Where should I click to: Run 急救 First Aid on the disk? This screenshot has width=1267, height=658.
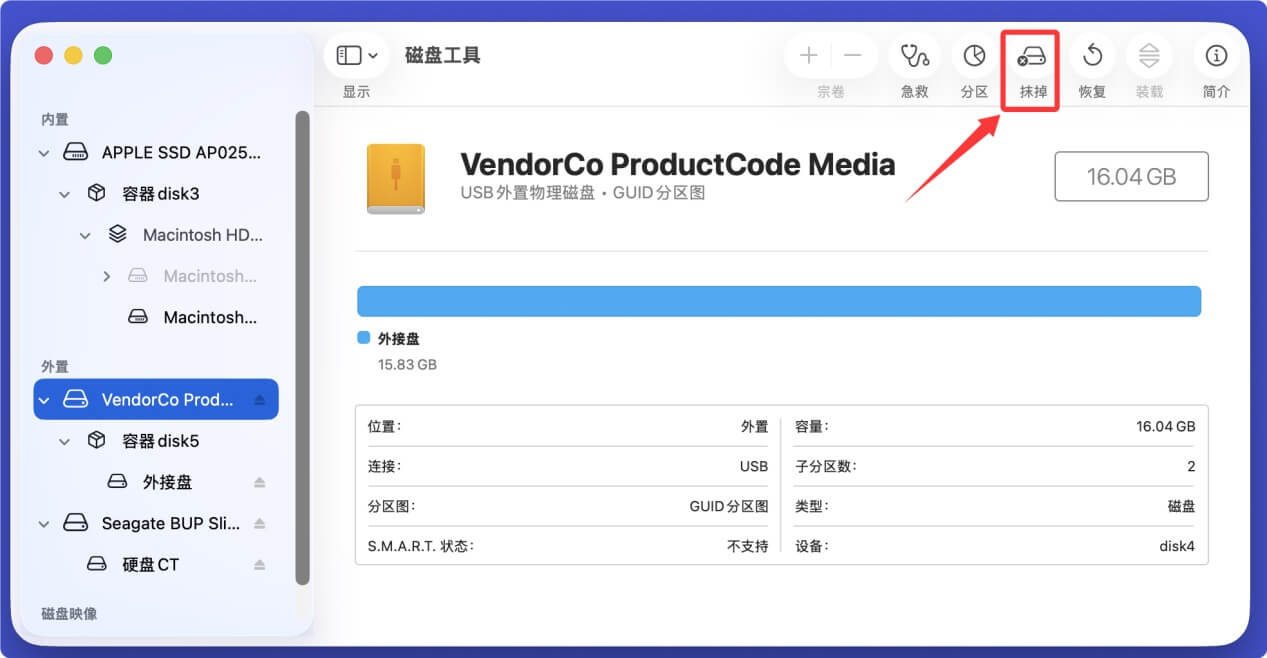pyautogui.click(x=913, y=56)
